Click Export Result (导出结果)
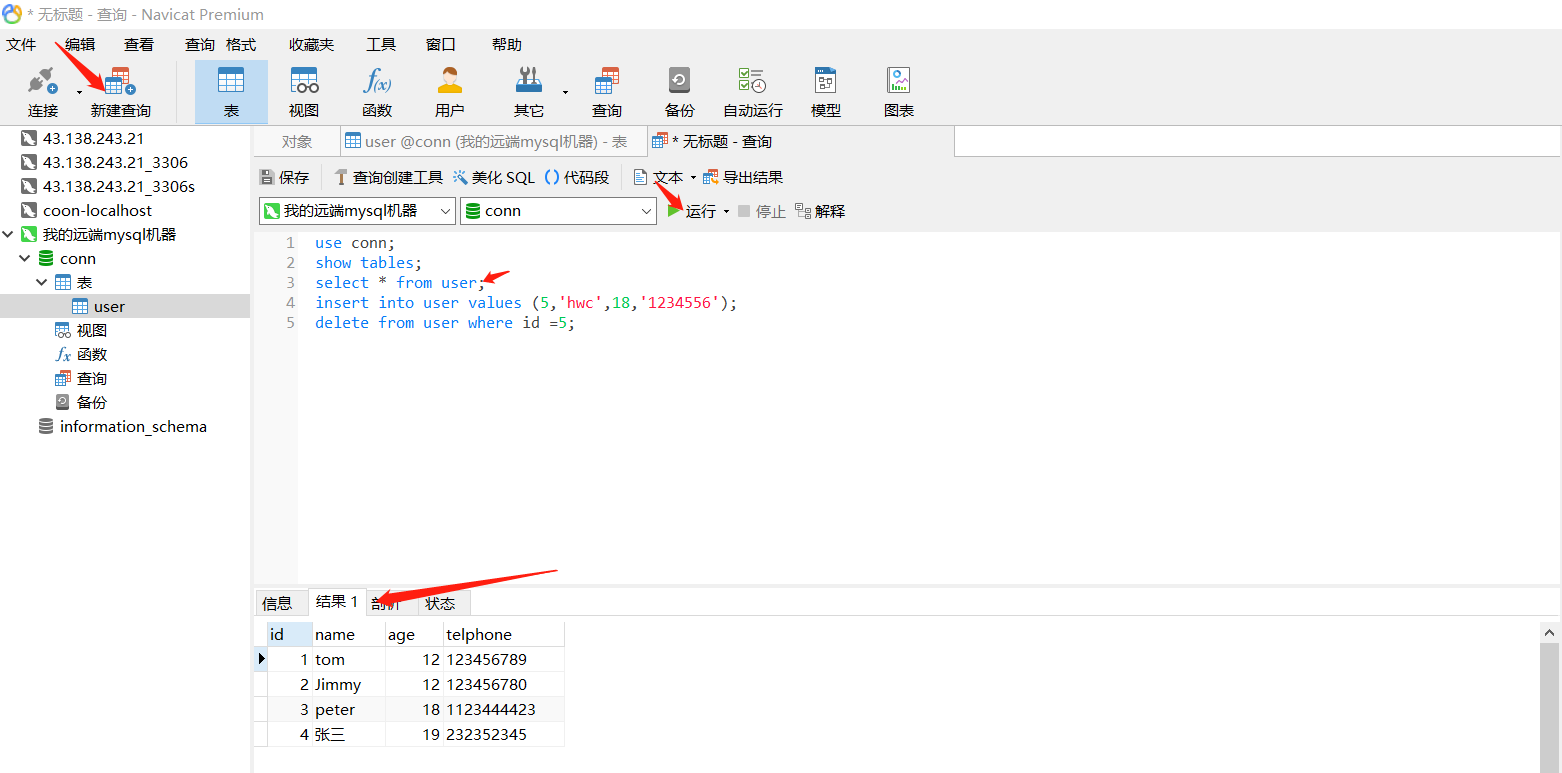Image resolution: width=1562 pixels, height=773 pixels. coord(743,177)
